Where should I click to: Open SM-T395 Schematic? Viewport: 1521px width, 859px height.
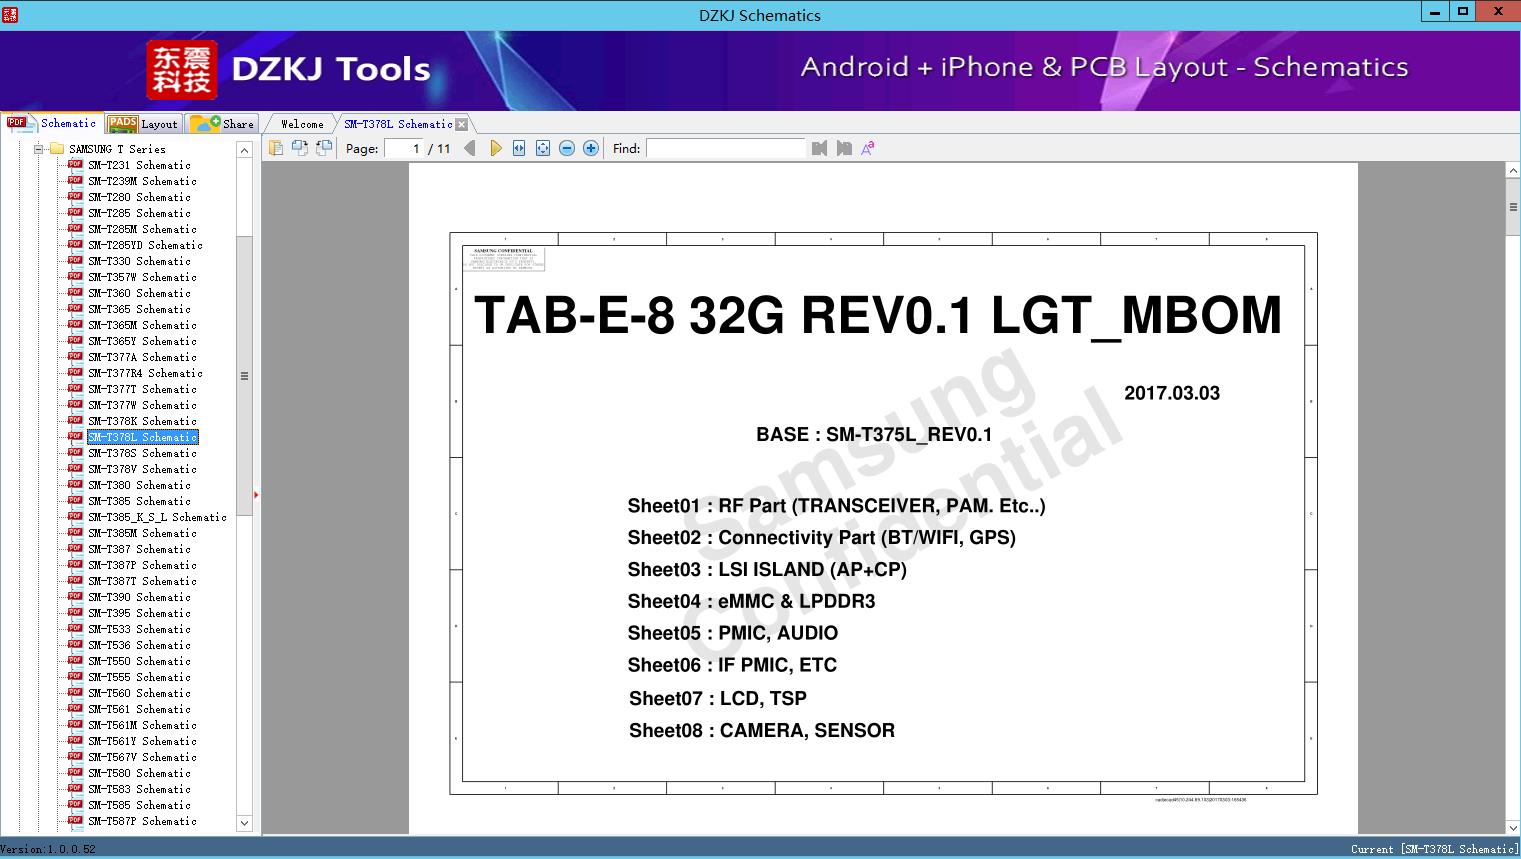(139, 613)
